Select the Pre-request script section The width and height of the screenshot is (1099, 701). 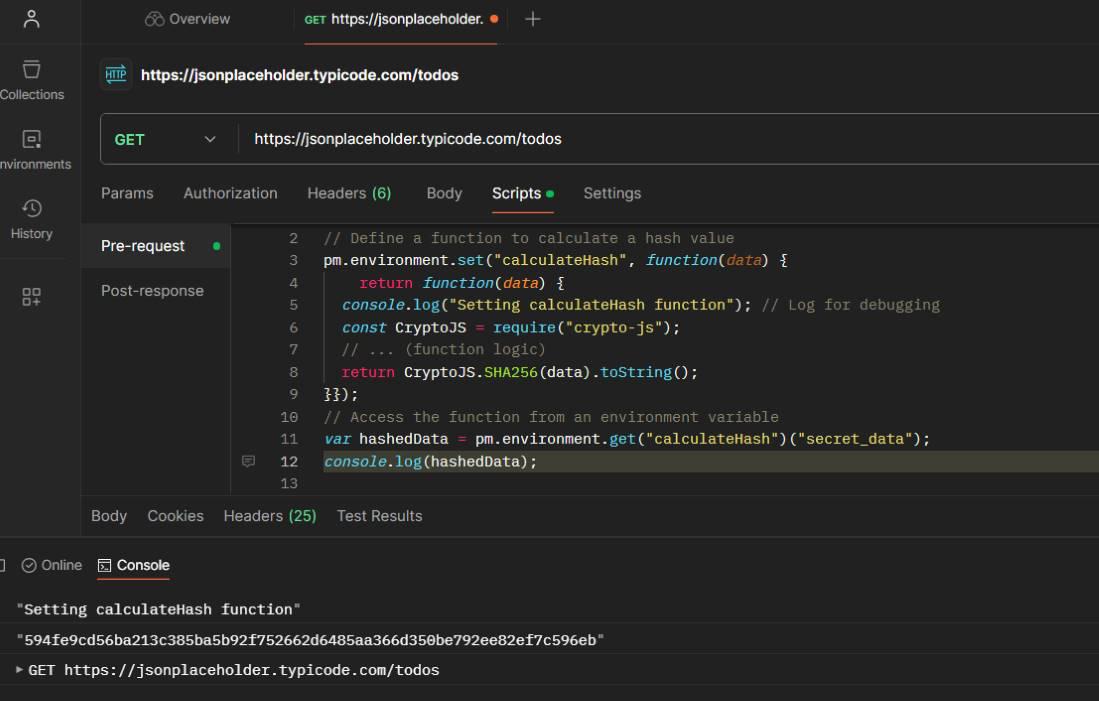click(143, 246)
